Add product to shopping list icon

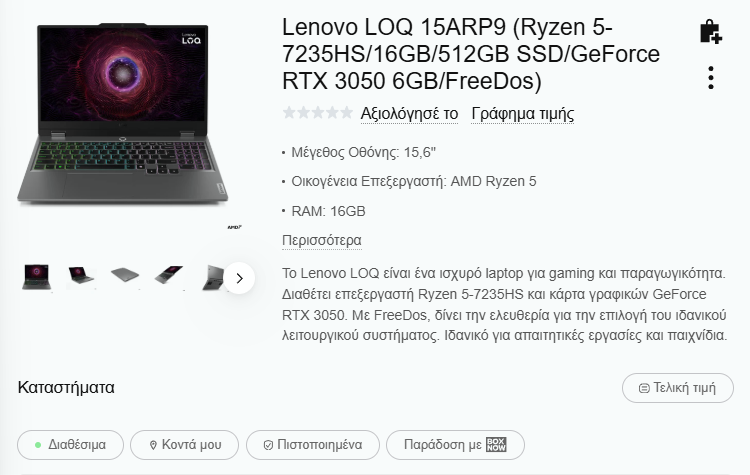pyautogui.click(x=710, y=33)
